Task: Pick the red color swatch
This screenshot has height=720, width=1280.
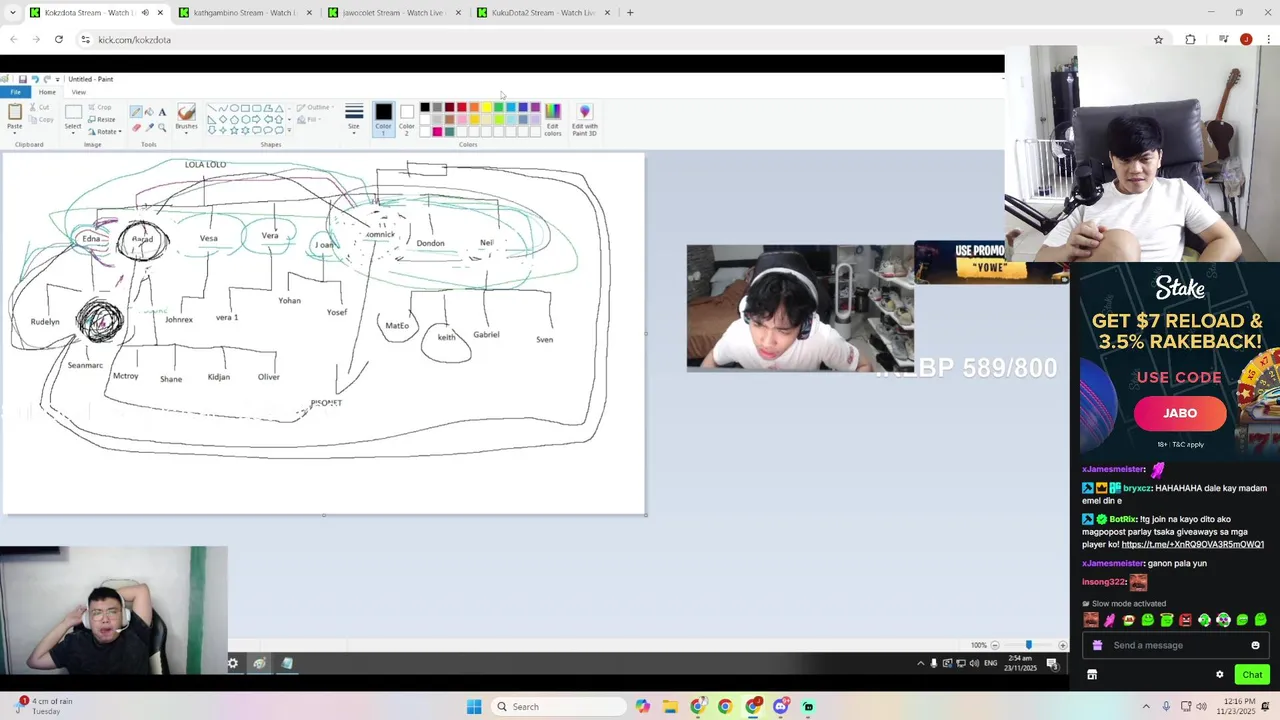Action: coord(462,107)
